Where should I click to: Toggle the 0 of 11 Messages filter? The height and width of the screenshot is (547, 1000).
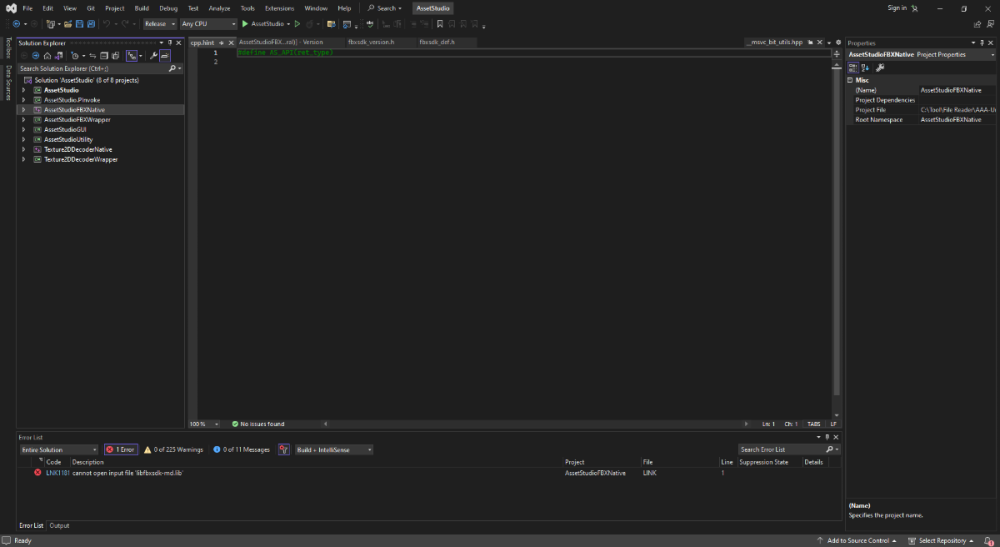(242, 449)
